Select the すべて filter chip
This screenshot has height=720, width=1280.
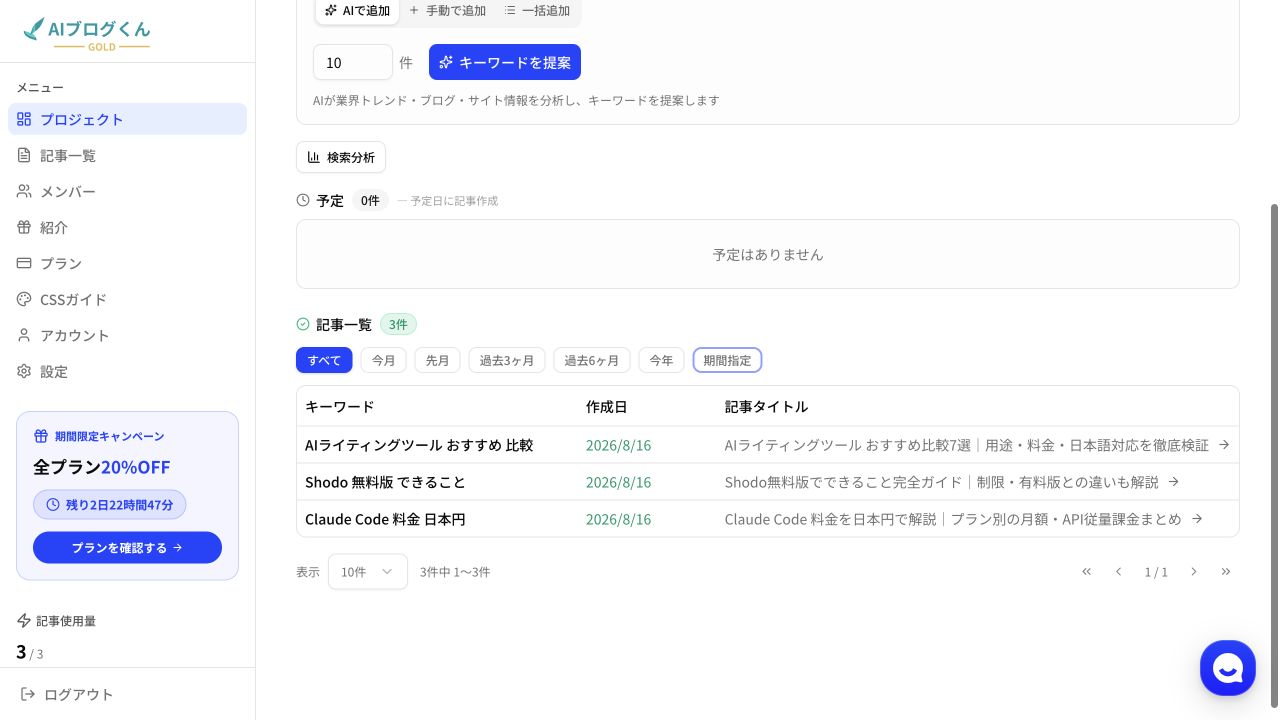tap(324, 360)
